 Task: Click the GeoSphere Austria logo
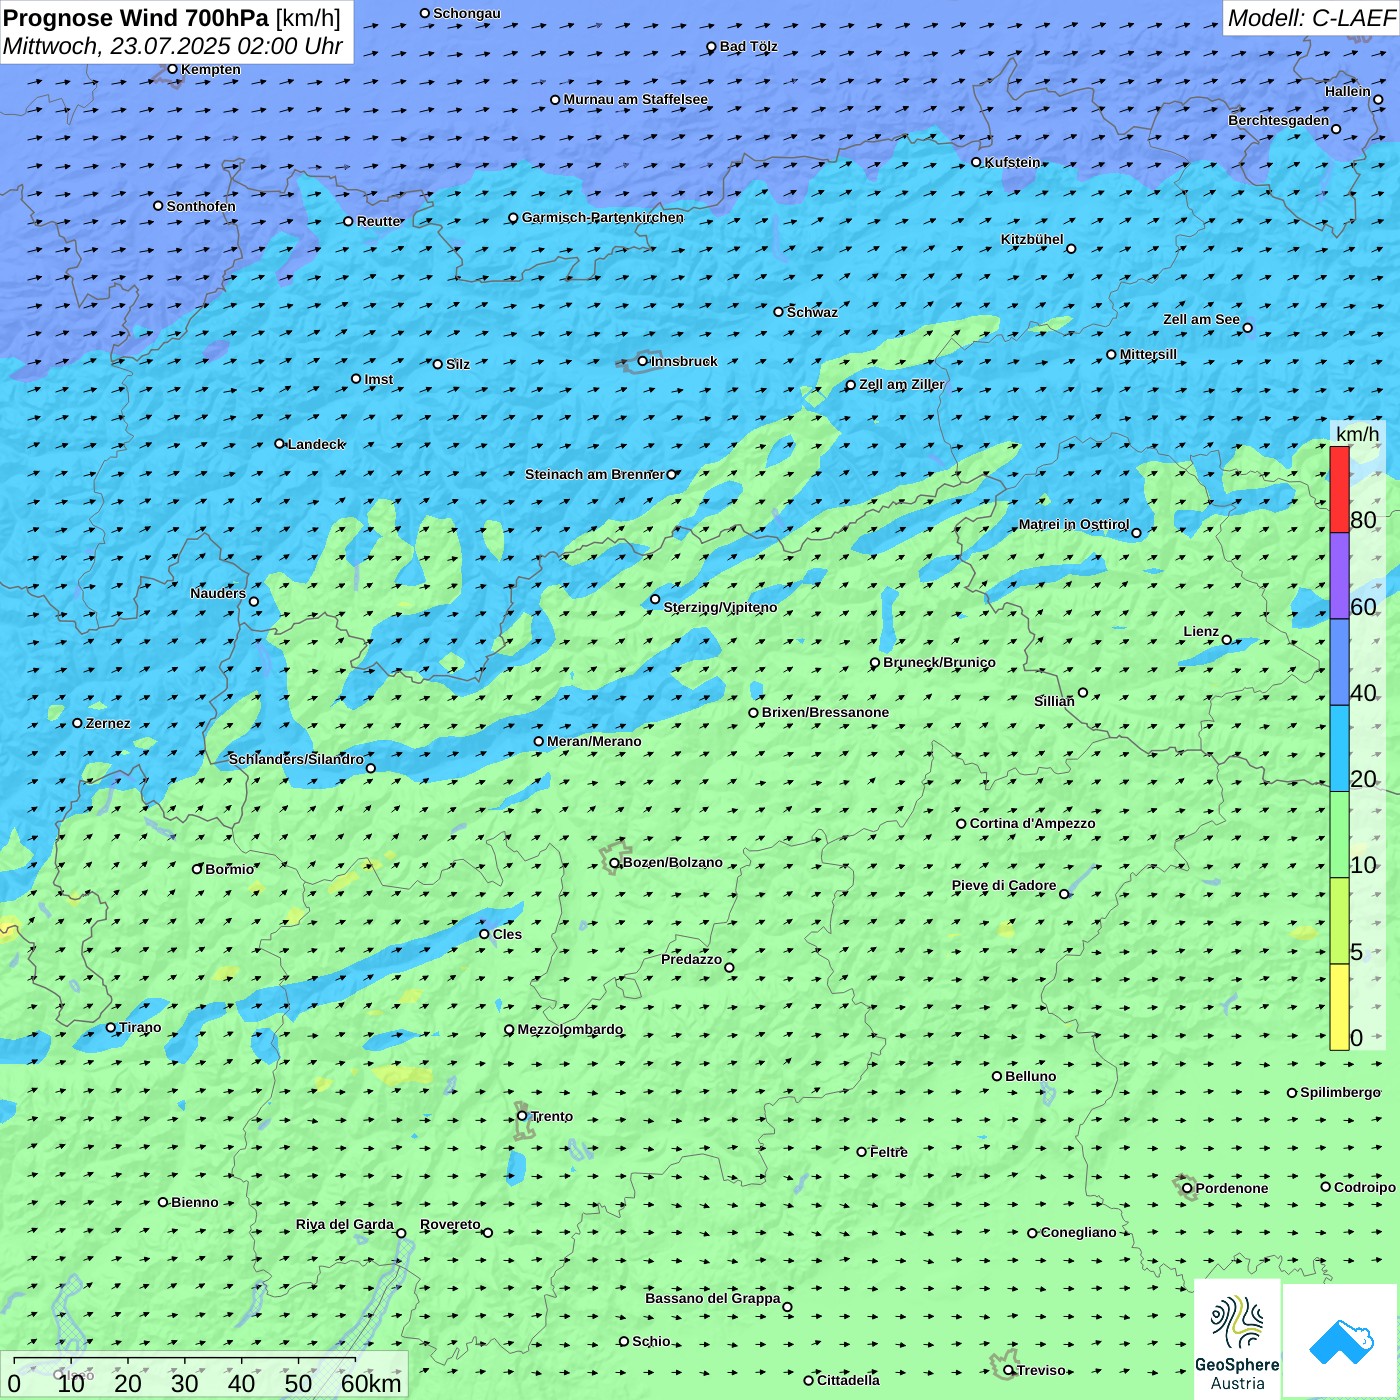[x=1237, y=1340]
